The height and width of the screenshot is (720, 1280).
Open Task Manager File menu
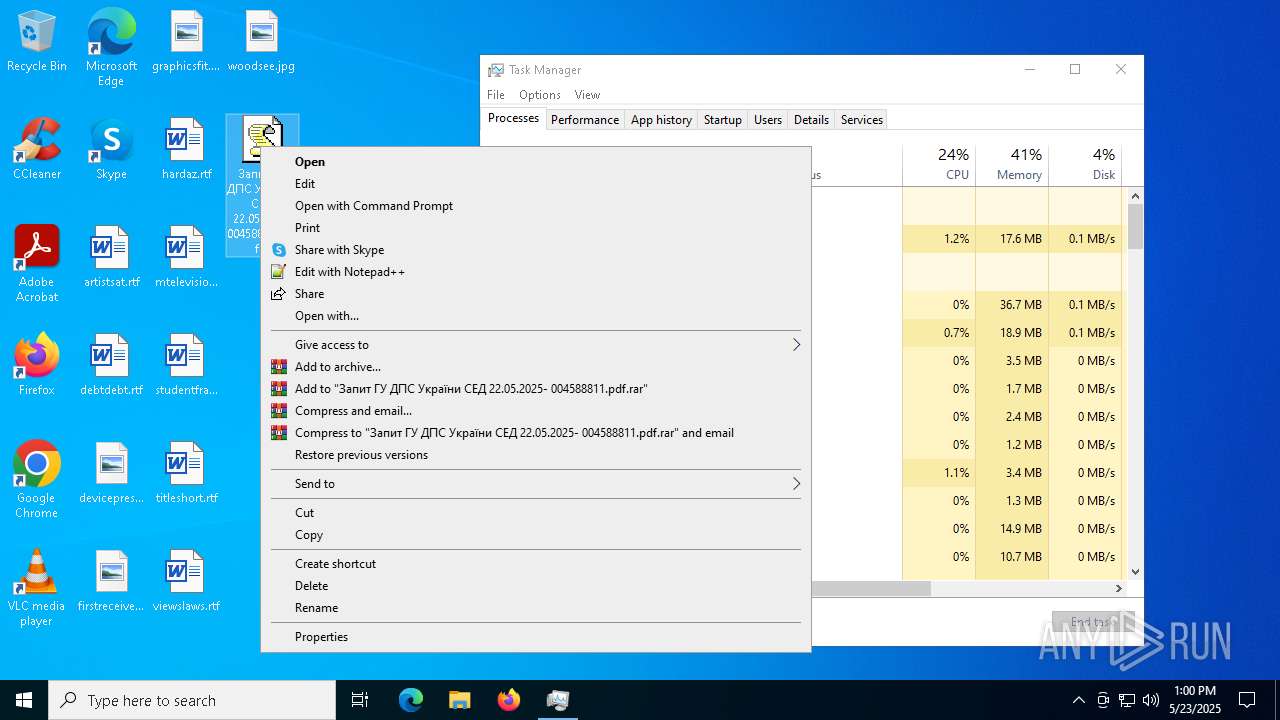(496, 95)
